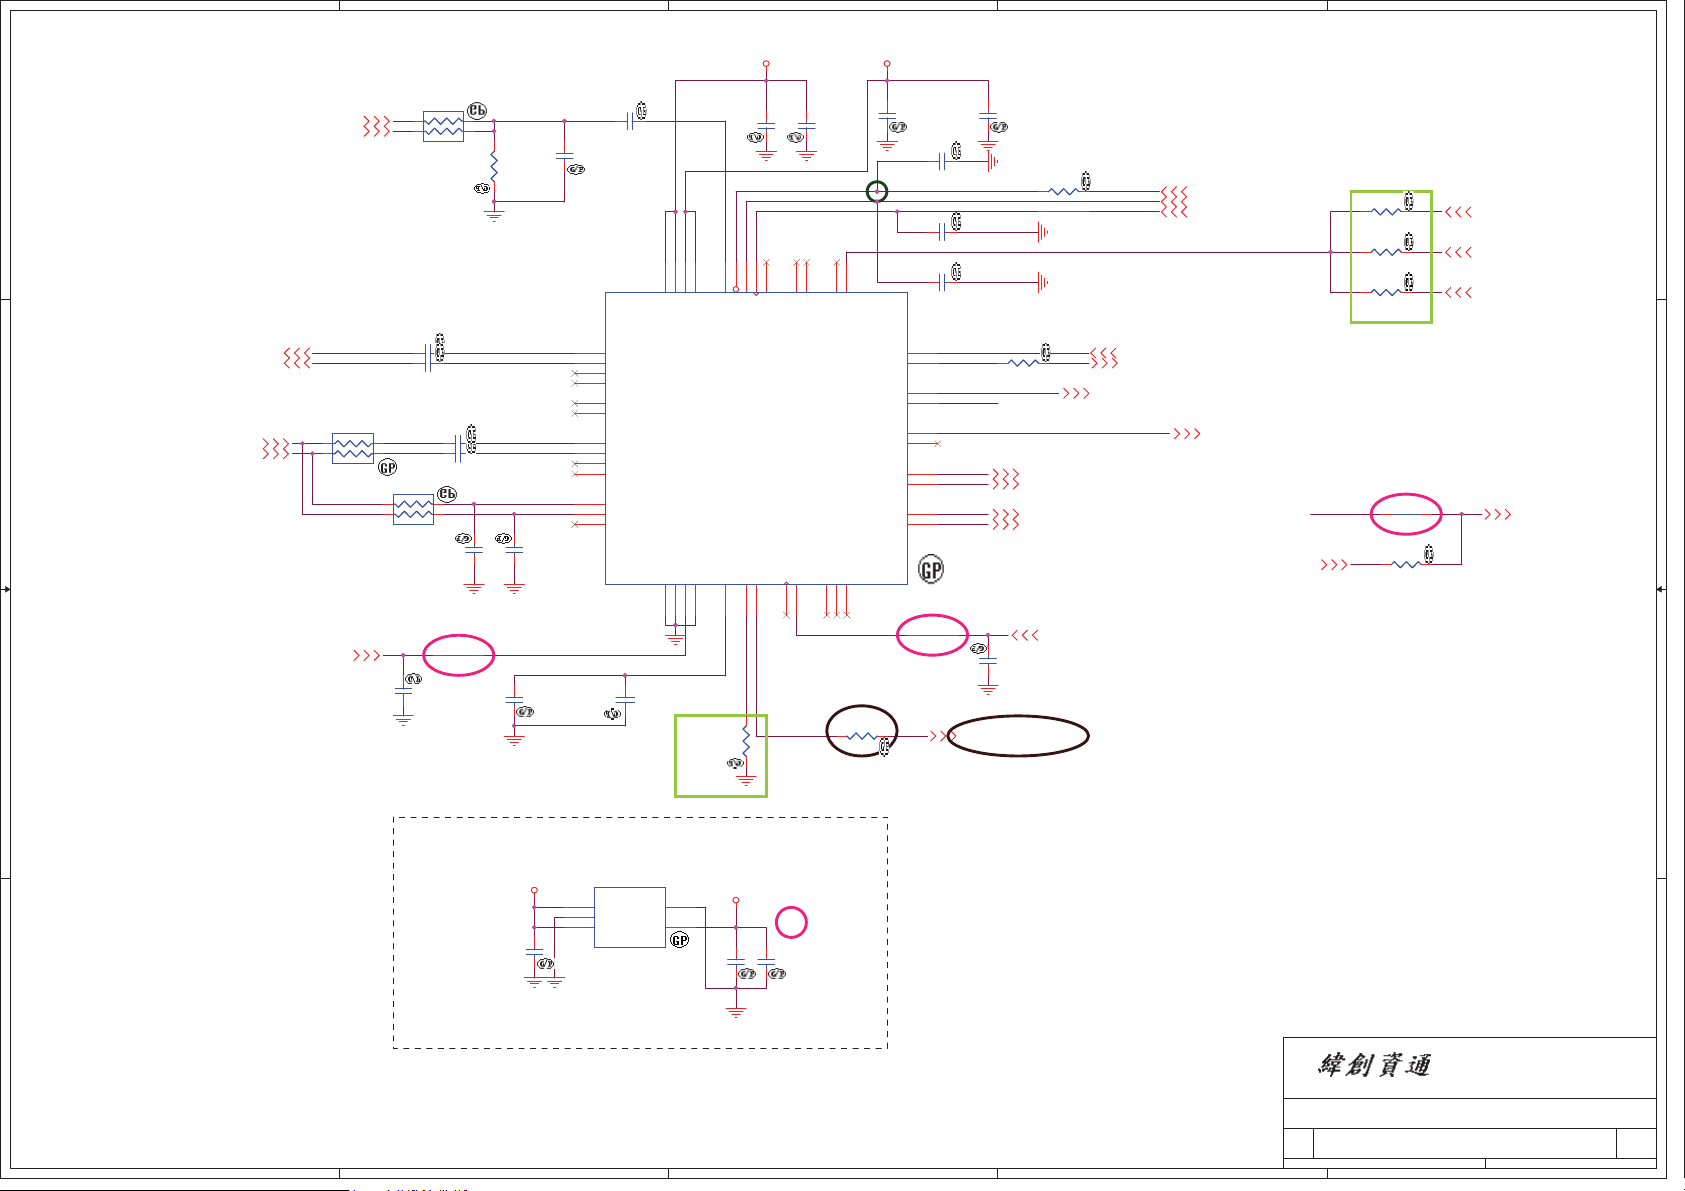Select the middle resistor in the right green box

click(x=1386, y=252)
